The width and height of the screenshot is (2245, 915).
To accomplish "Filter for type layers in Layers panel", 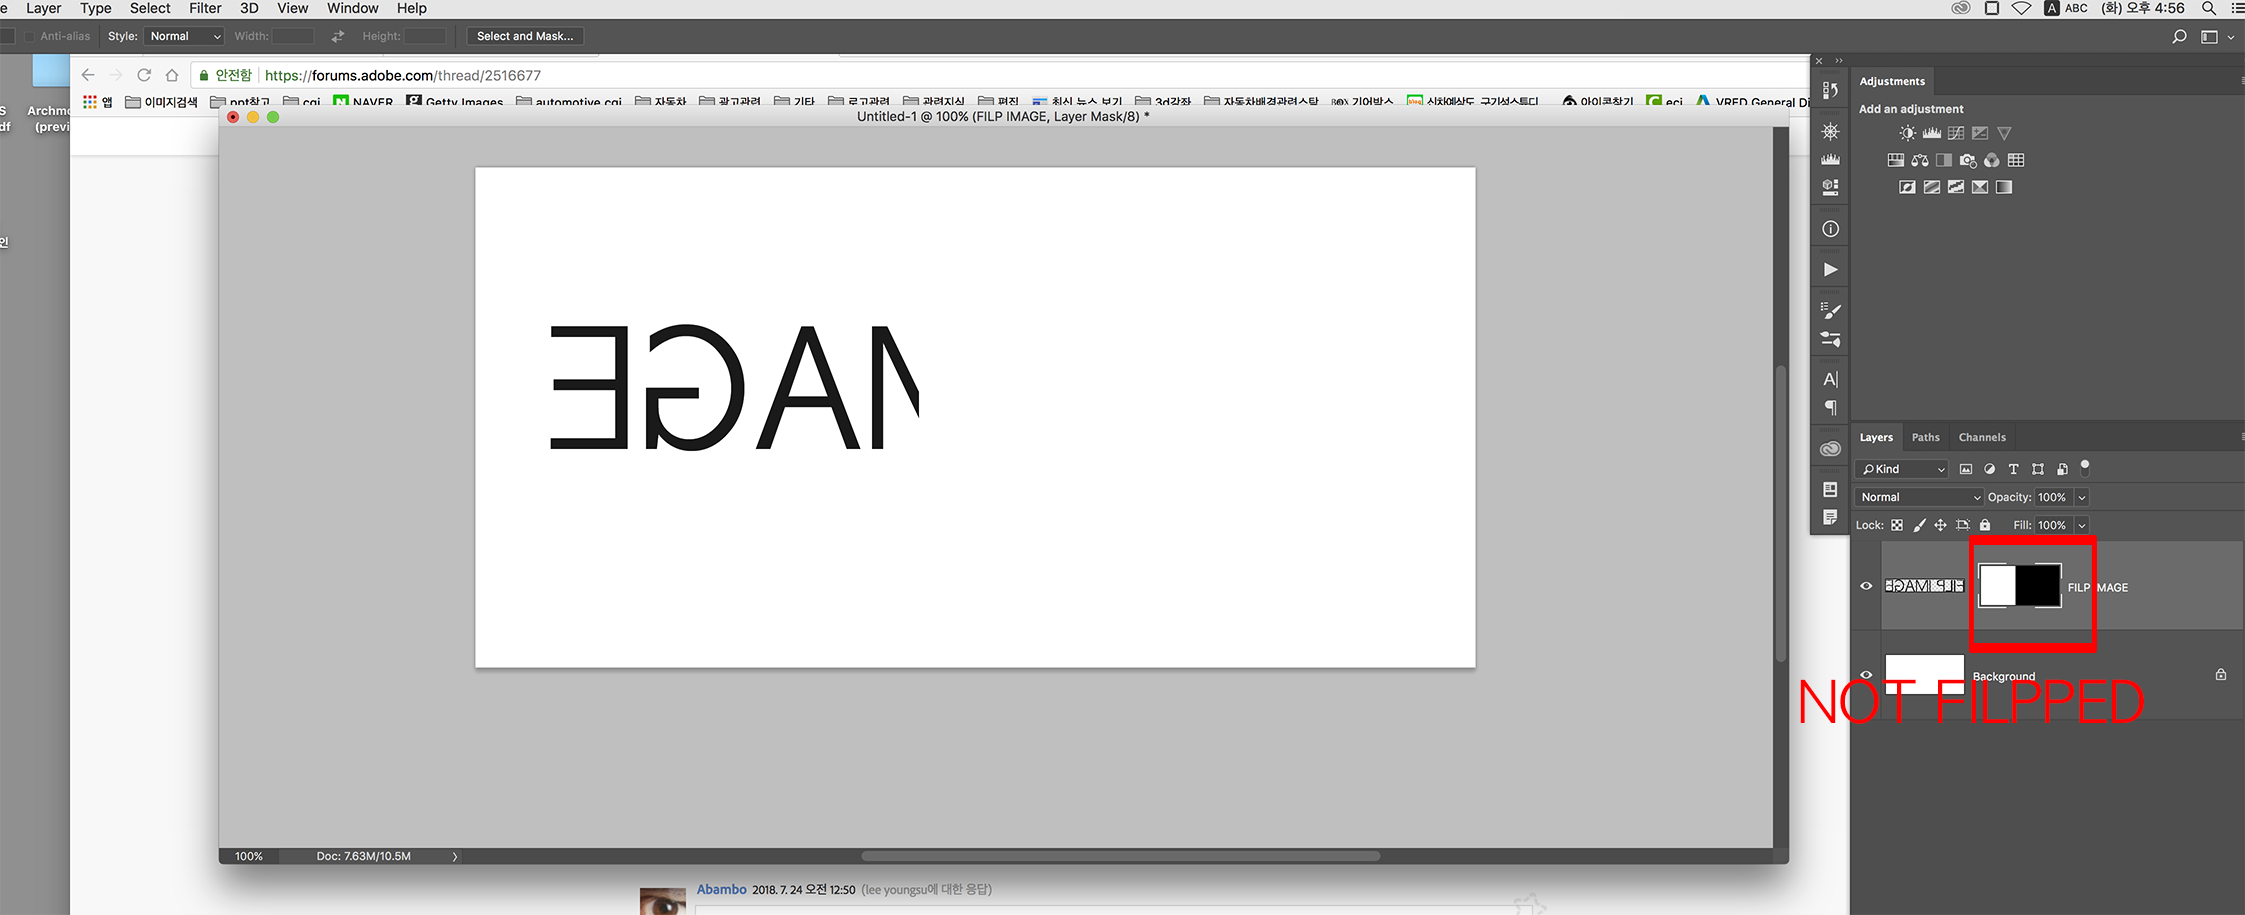I will 2014,469.
